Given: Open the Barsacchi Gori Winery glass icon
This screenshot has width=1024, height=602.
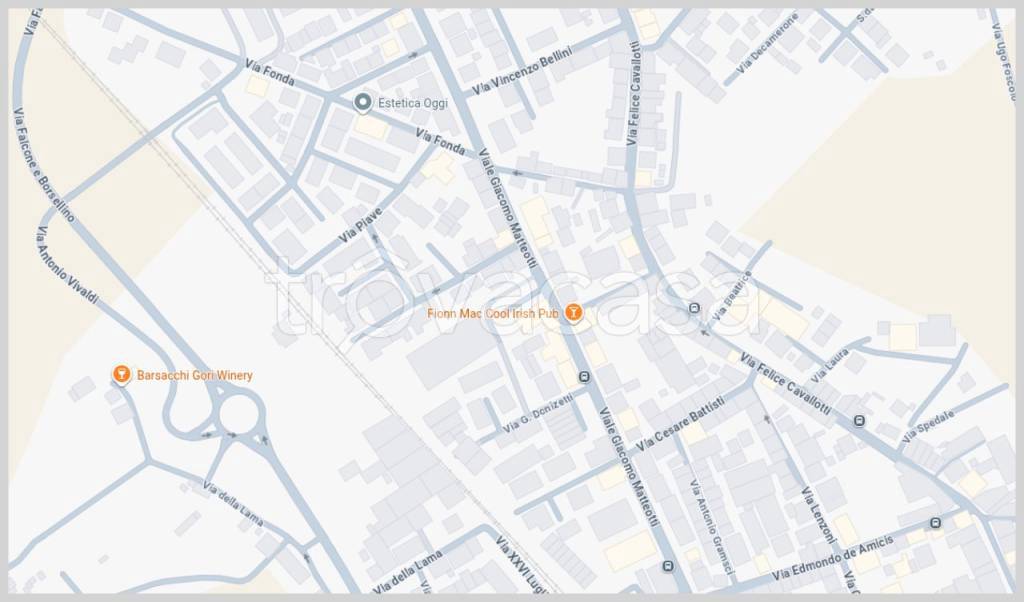Looking at the screenshot, I should 121,374.
